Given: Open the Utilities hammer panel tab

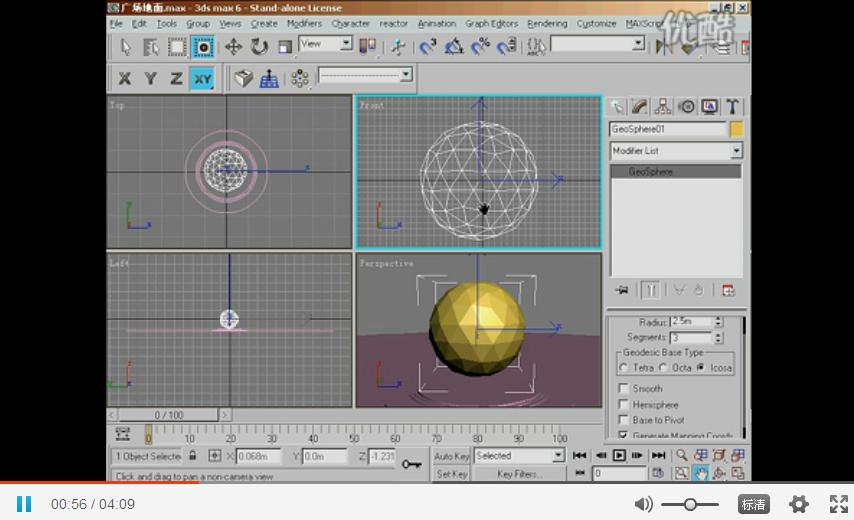Looking at the screenshot, I should pos(733,107).
